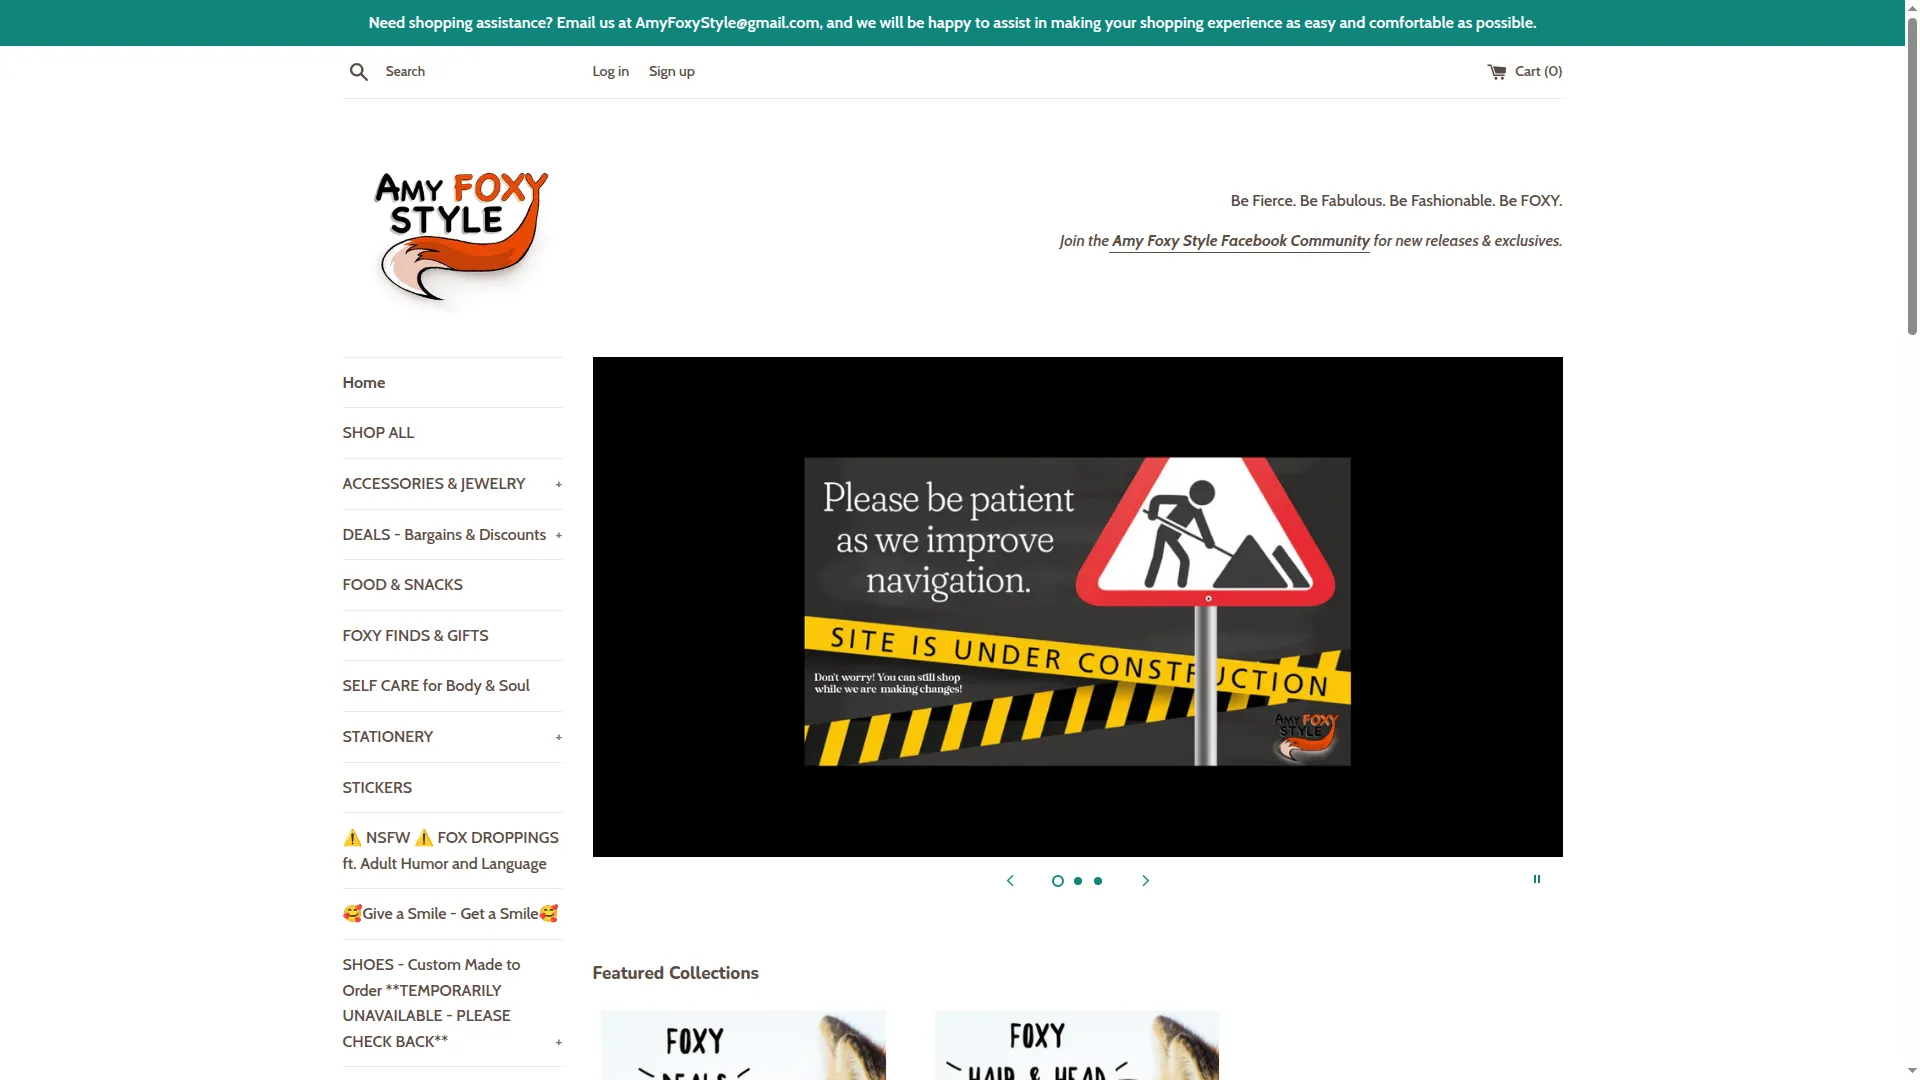Click the Sign up link
The width and height of the screenshot is (1920, 1080).
coord(671,72)
